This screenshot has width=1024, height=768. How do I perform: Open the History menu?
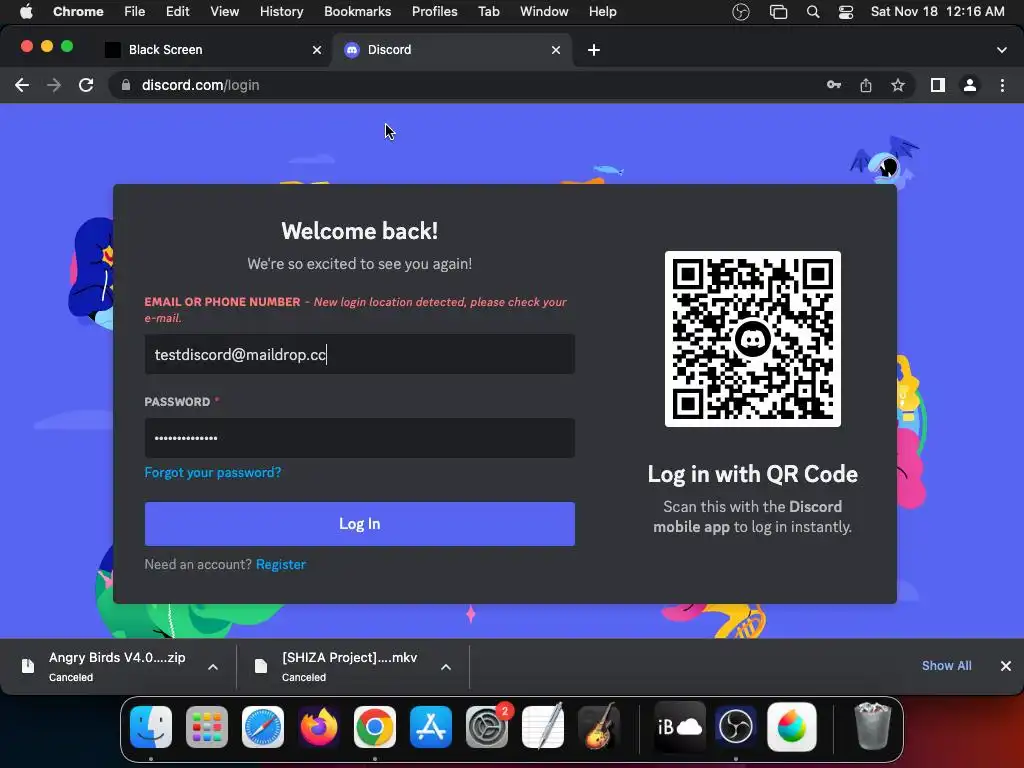pyautogui.click(x=281, y=12)
